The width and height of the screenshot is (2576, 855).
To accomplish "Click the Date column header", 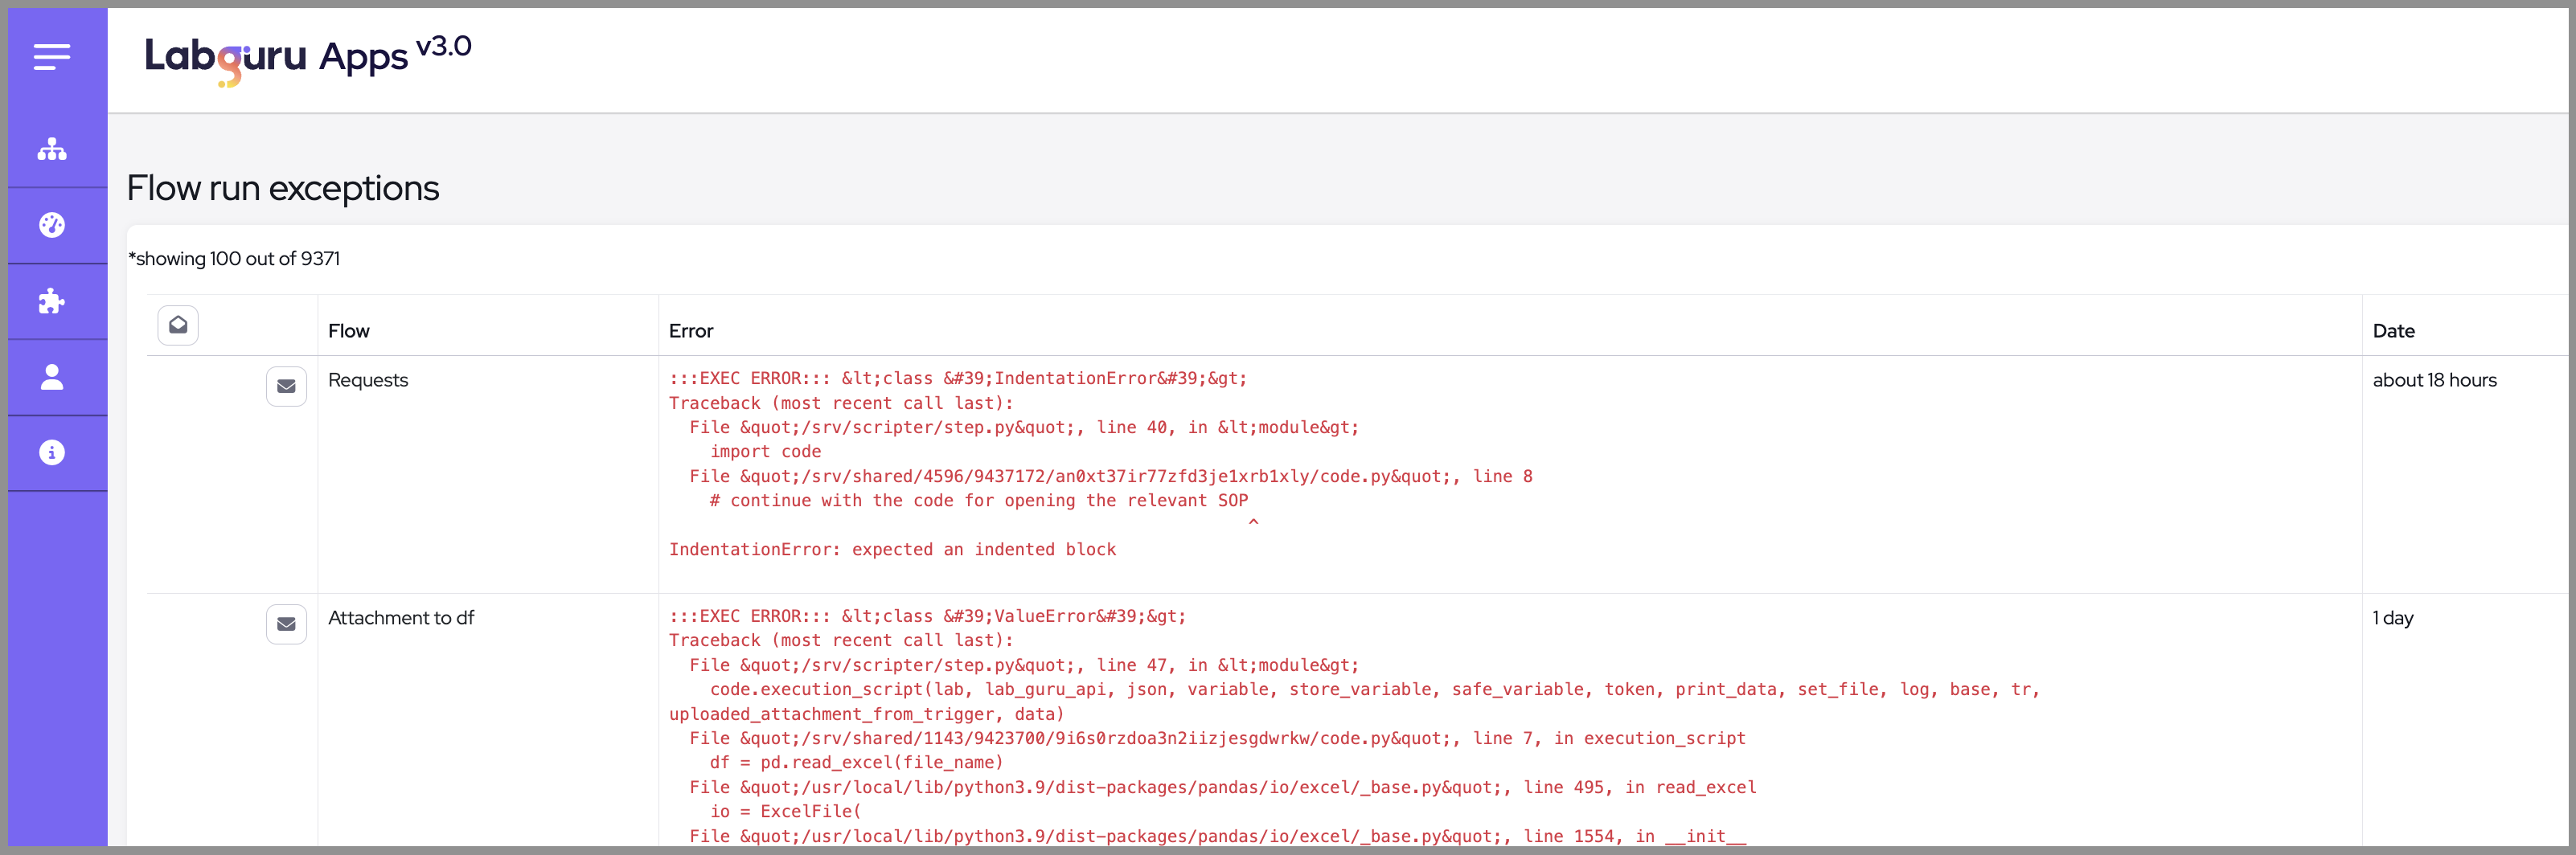I will click(2393, 331).
